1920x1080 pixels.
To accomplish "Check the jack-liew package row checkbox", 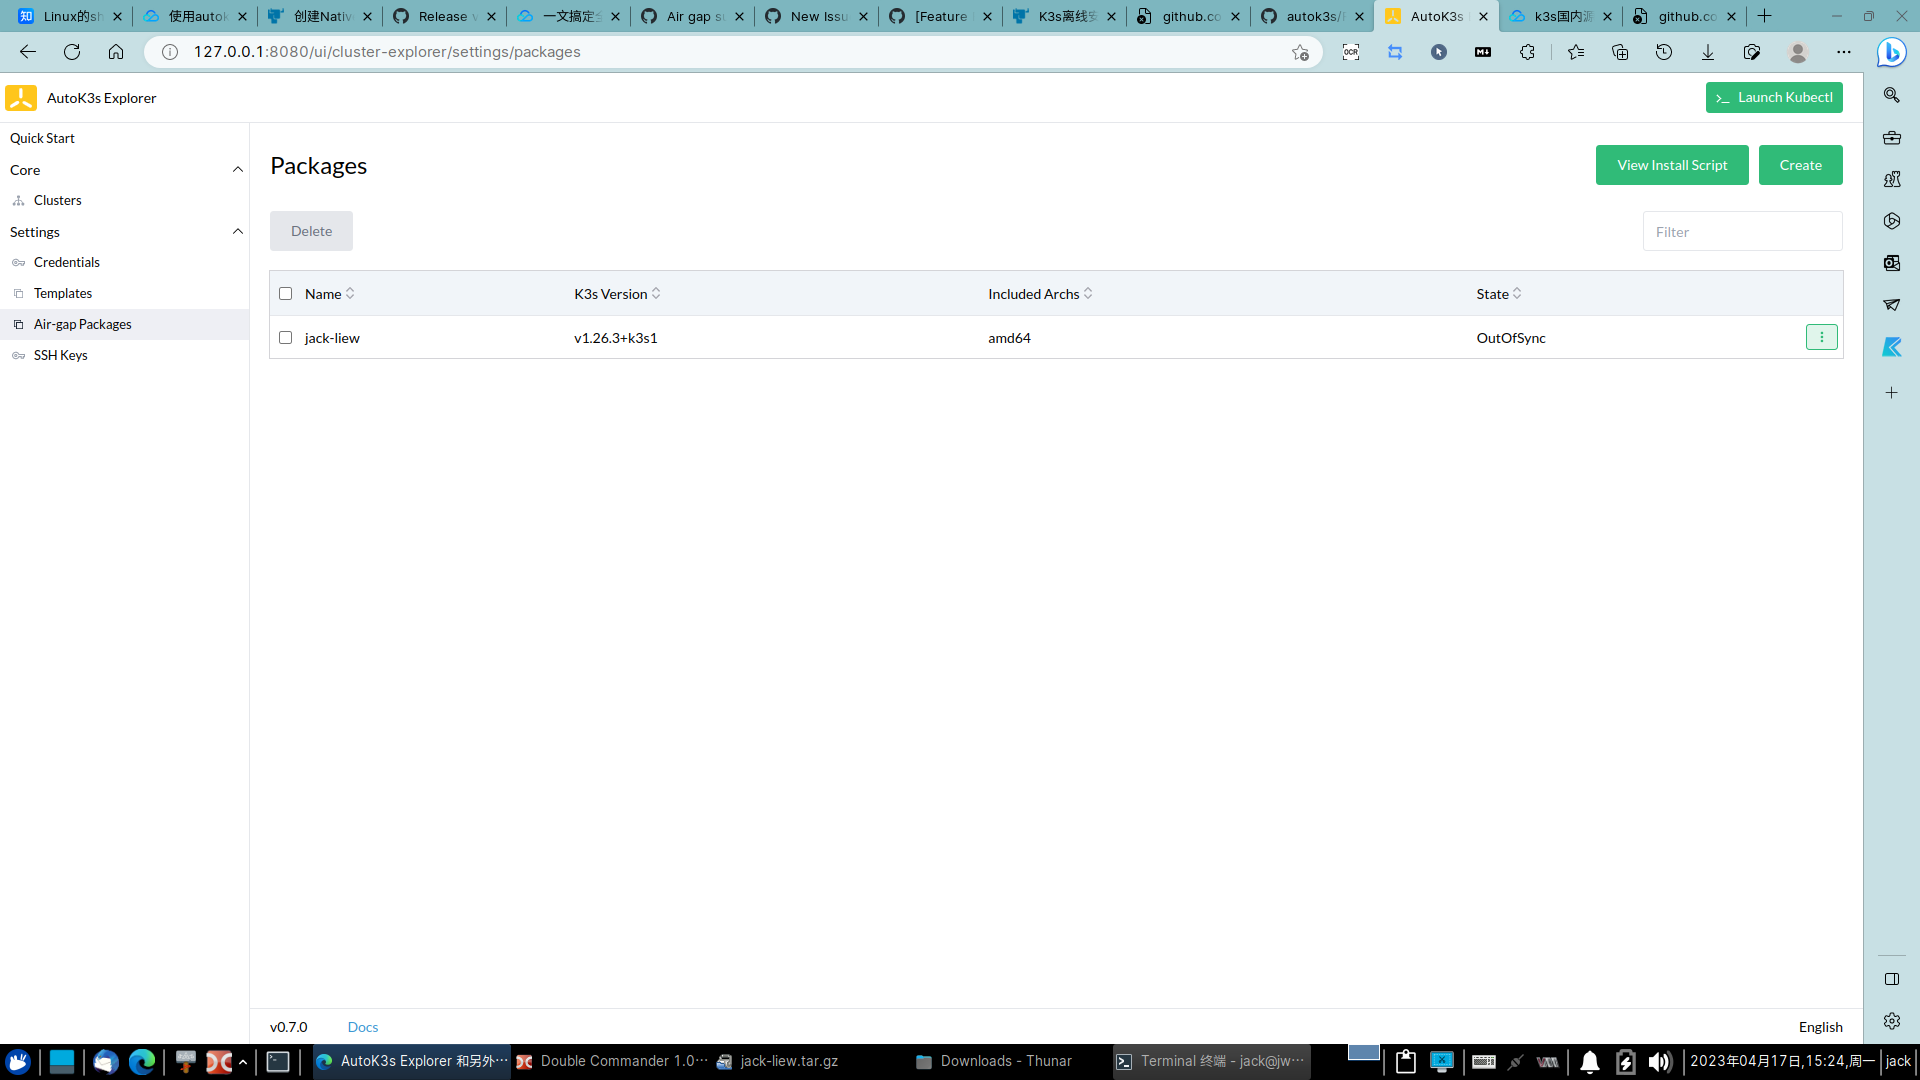I will (286, 338).
